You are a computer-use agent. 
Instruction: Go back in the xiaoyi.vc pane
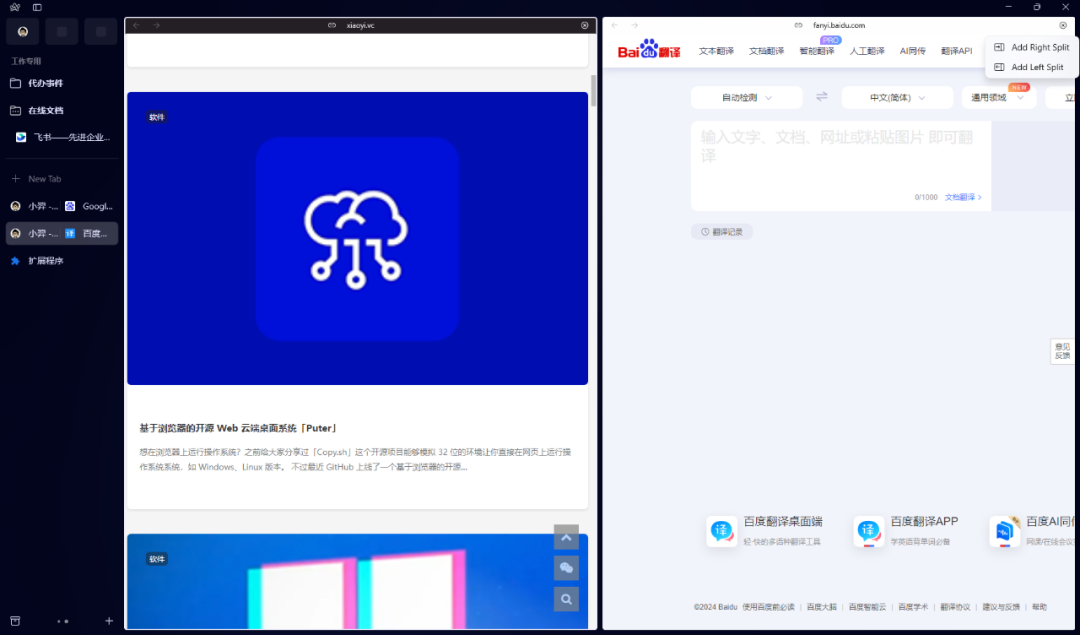(x=136, y=25)
